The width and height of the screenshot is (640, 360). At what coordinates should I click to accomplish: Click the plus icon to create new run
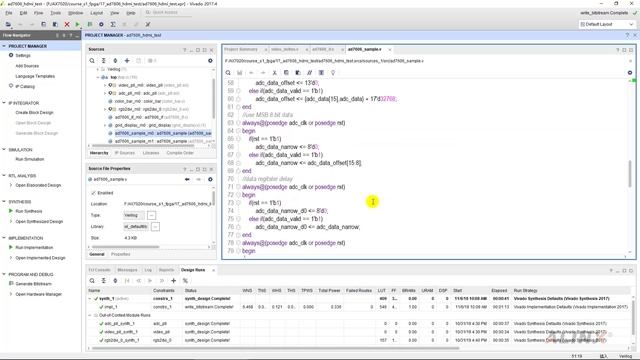pos(173,281)
